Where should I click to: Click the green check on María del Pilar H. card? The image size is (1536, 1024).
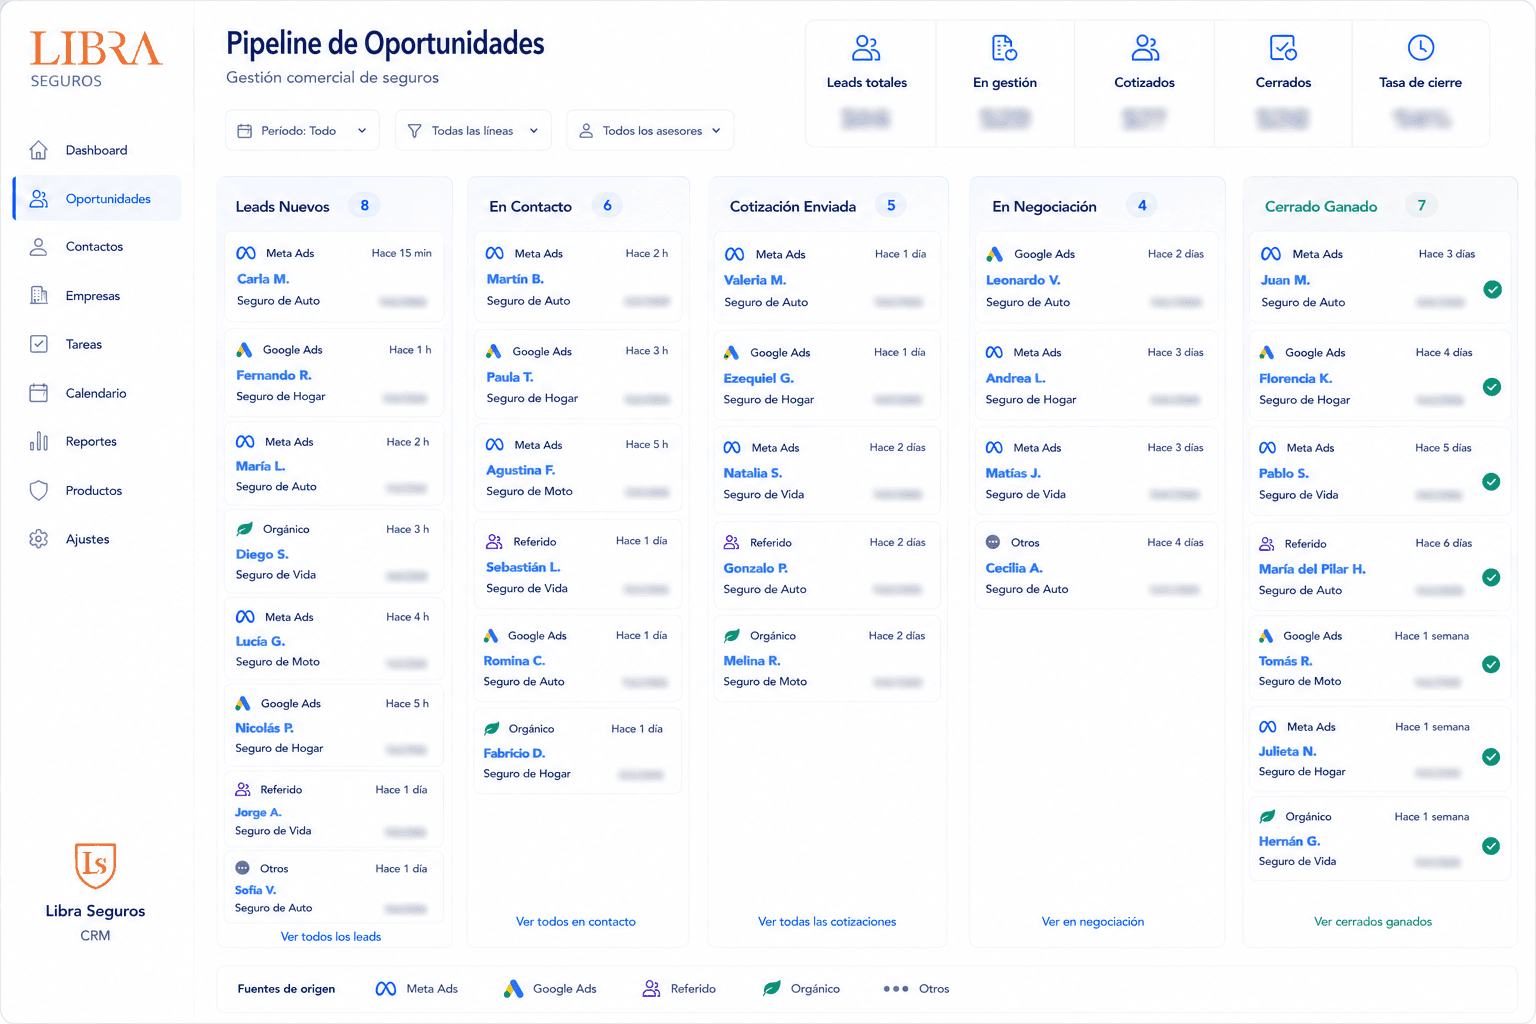click(x=1491, y=577)
